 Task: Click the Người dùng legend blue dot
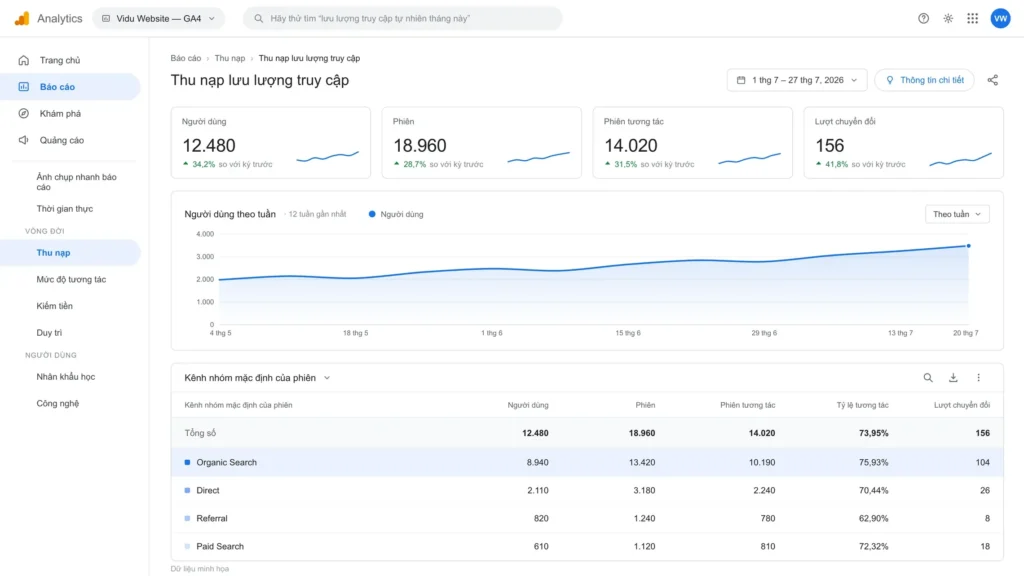[372, 214]
